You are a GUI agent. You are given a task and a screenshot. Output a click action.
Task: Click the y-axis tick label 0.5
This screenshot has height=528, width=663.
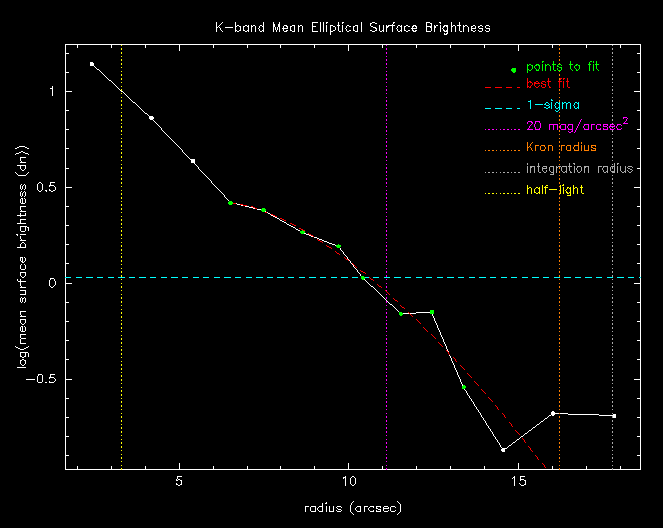(x=46, y=187)
